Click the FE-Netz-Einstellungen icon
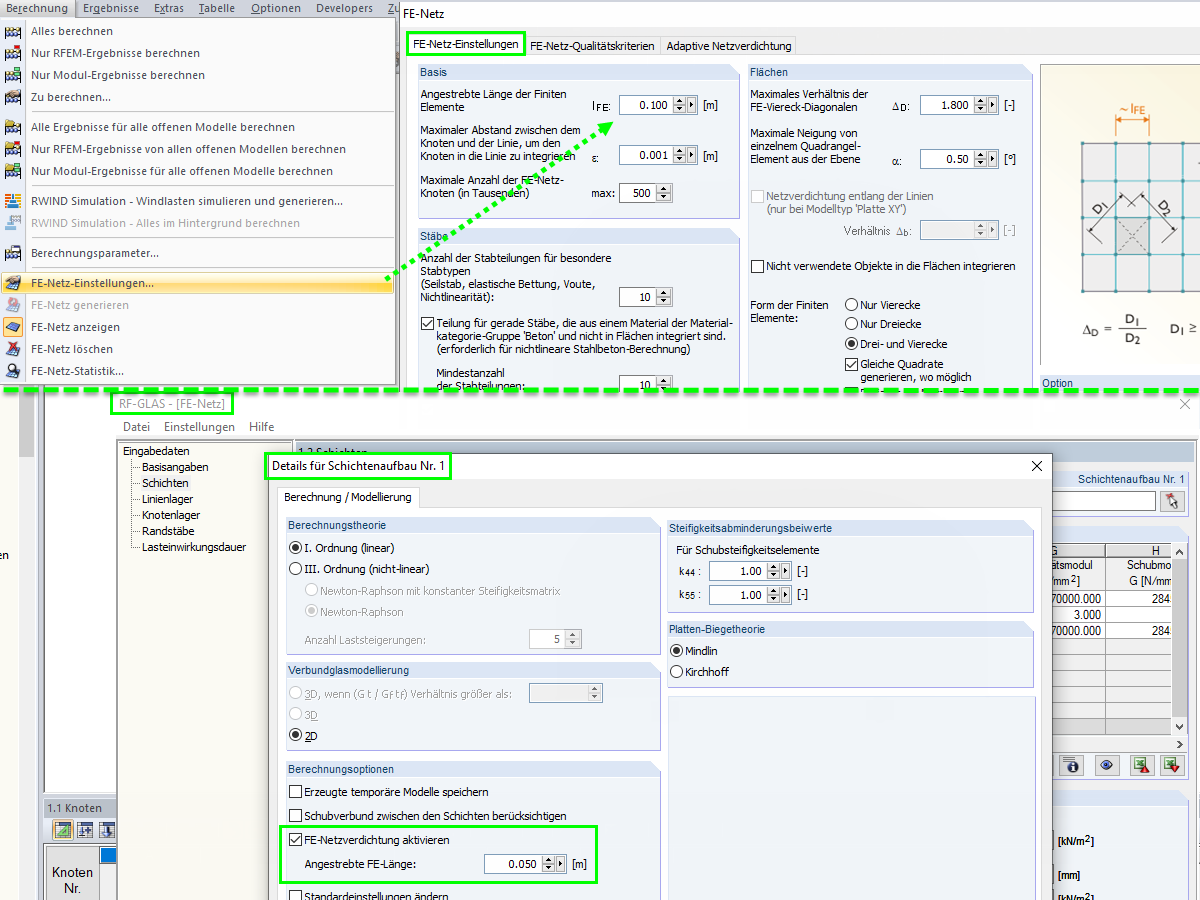This screenshot has height=900, width=1200. click(13, 283)
